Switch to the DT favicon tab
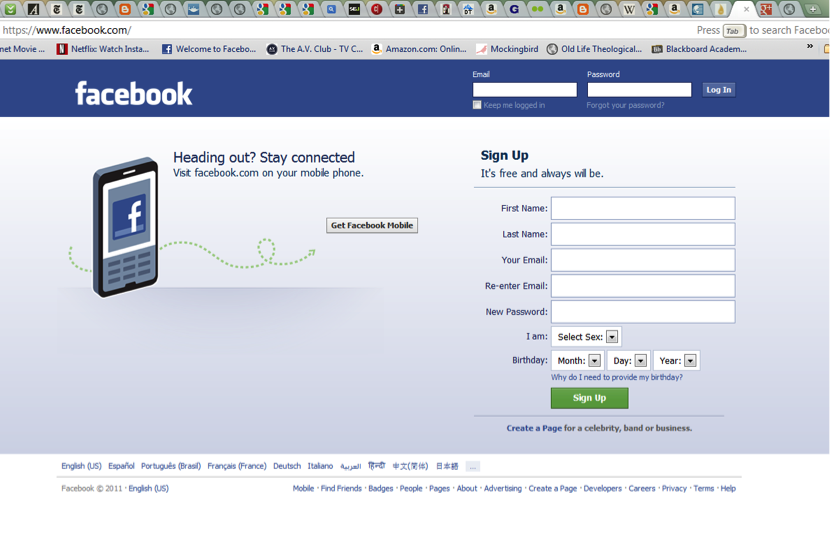This screenshot has width=830, height=549. pyautogui.click(x=468, y=8)
